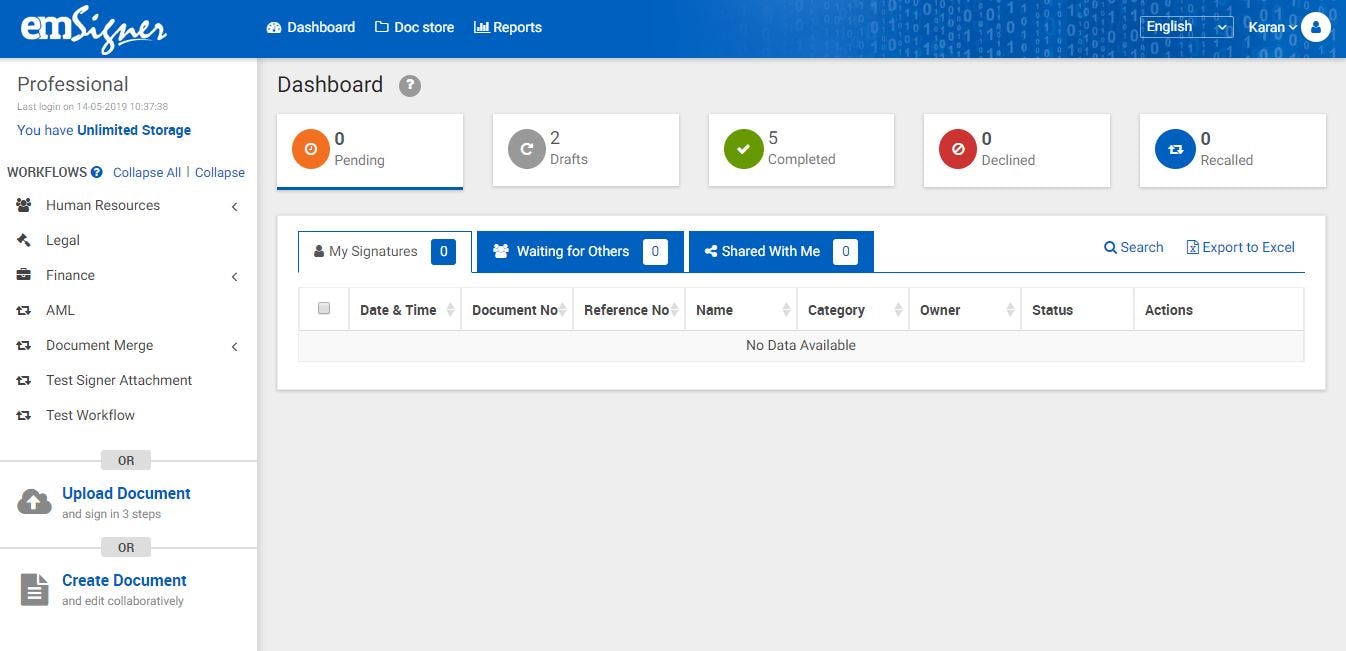The image size is (1346, 651).
Task: Toggle the Drafts card selection
Action: pyautogui.click(x=585, y=148)
